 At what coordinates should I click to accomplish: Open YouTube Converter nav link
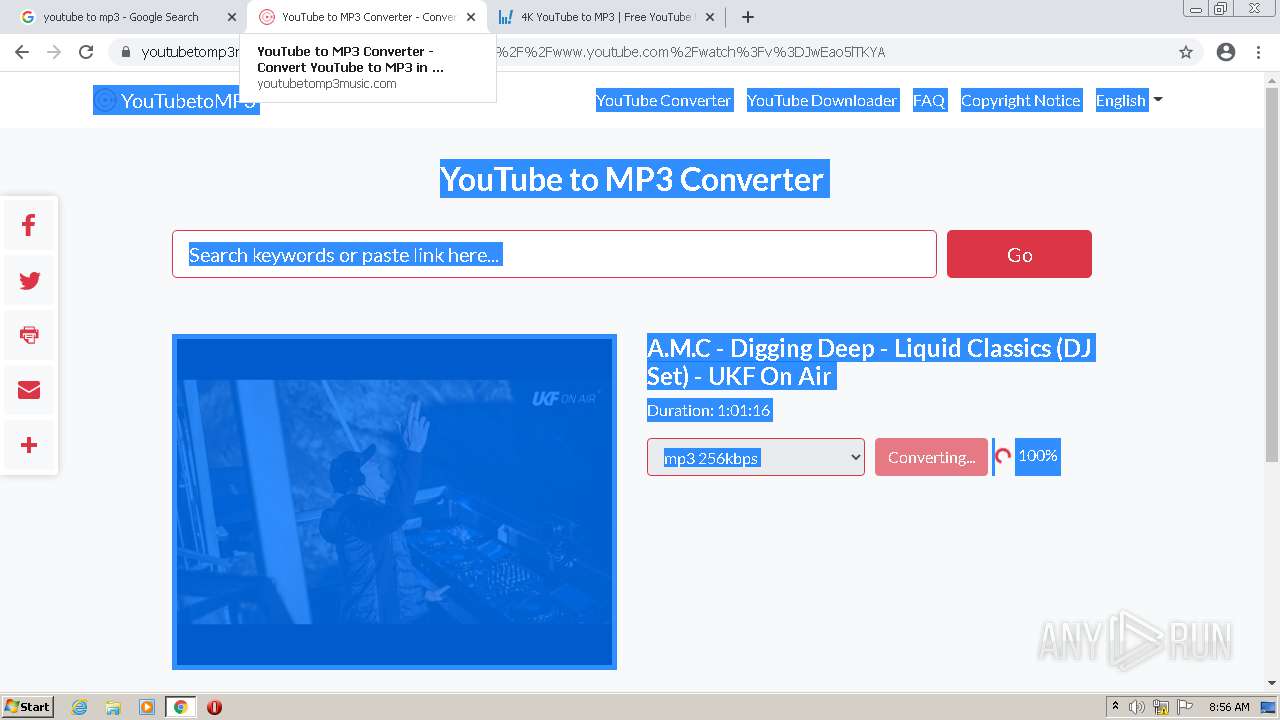(664, 100)
